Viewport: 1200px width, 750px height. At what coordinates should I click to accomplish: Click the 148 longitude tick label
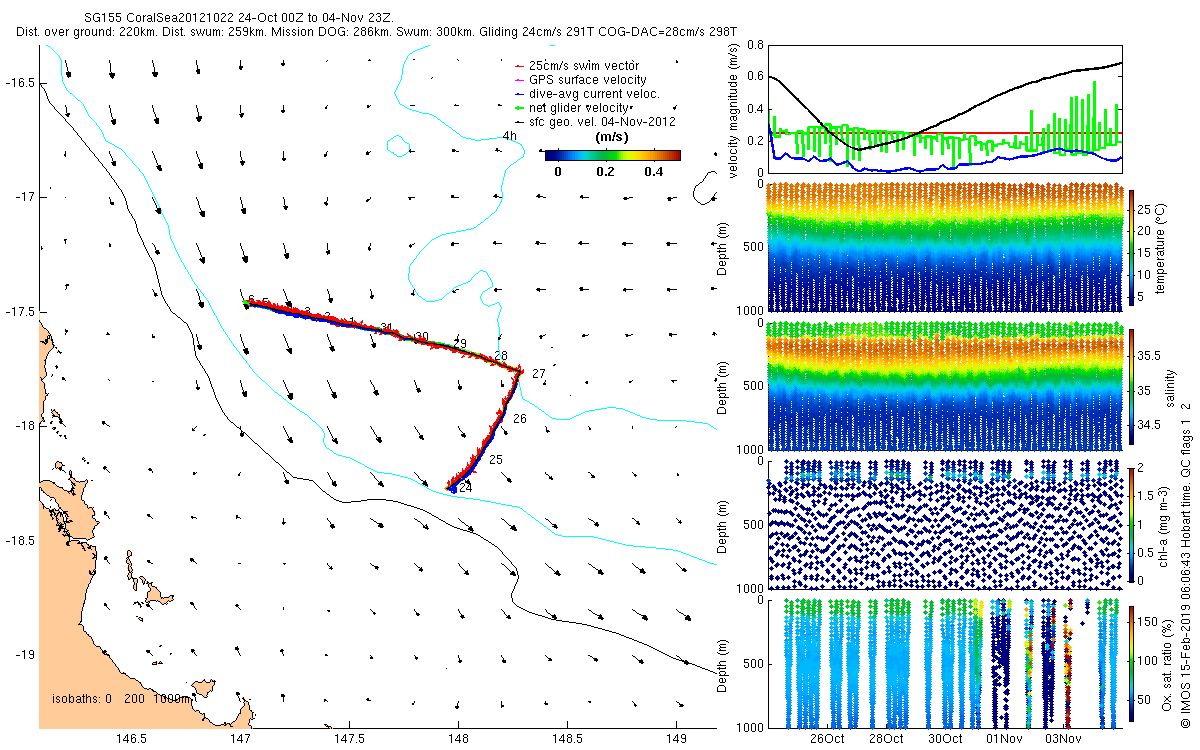(x=458, y=739)
